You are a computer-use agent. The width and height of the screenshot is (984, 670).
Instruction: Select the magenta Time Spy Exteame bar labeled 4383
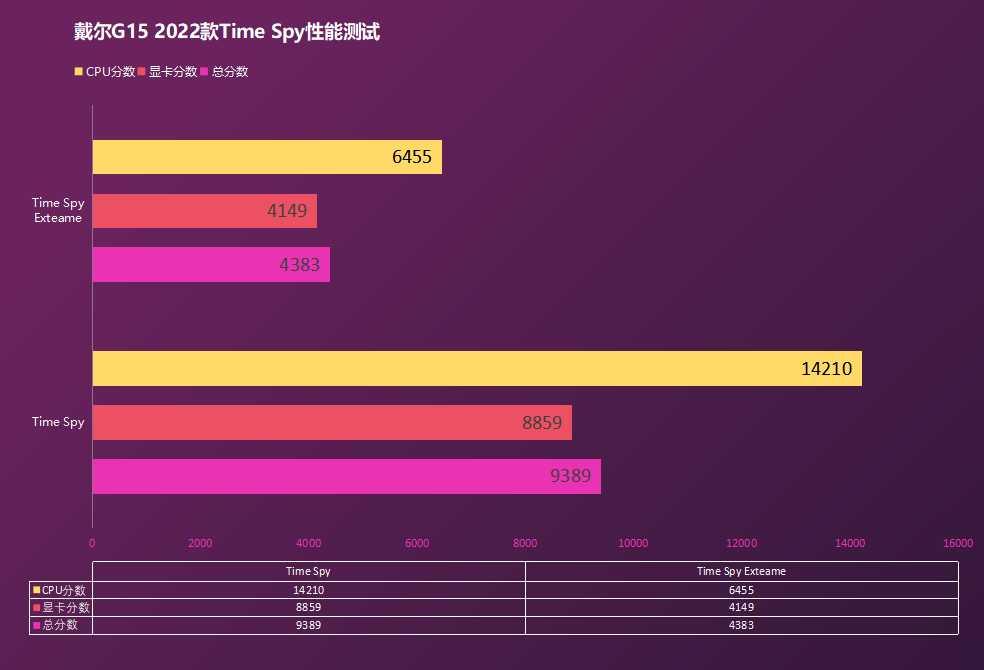(210, 265)
